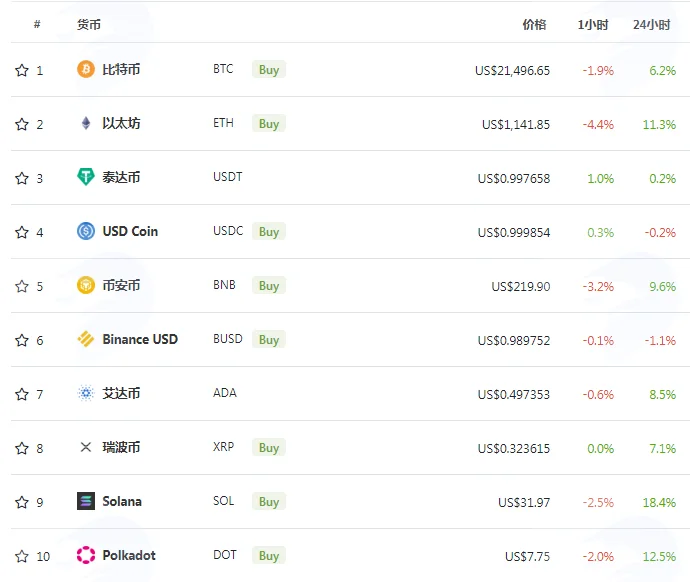Click the Buy button for SOL

tap(269, 501)
